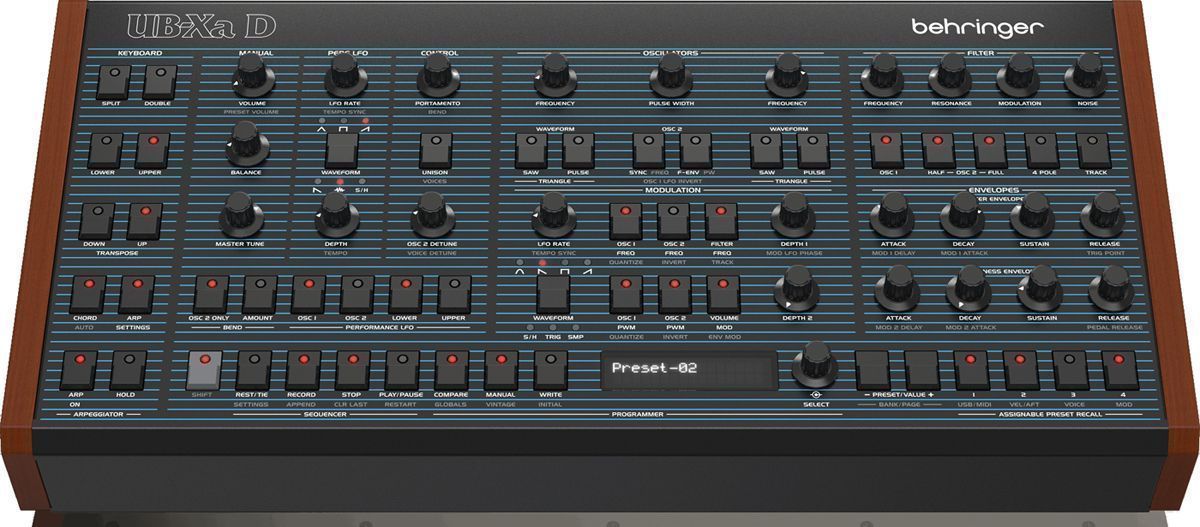Click the Select encoder knob
This screenshot has height=527, width=1200.
tap(816, 365)
